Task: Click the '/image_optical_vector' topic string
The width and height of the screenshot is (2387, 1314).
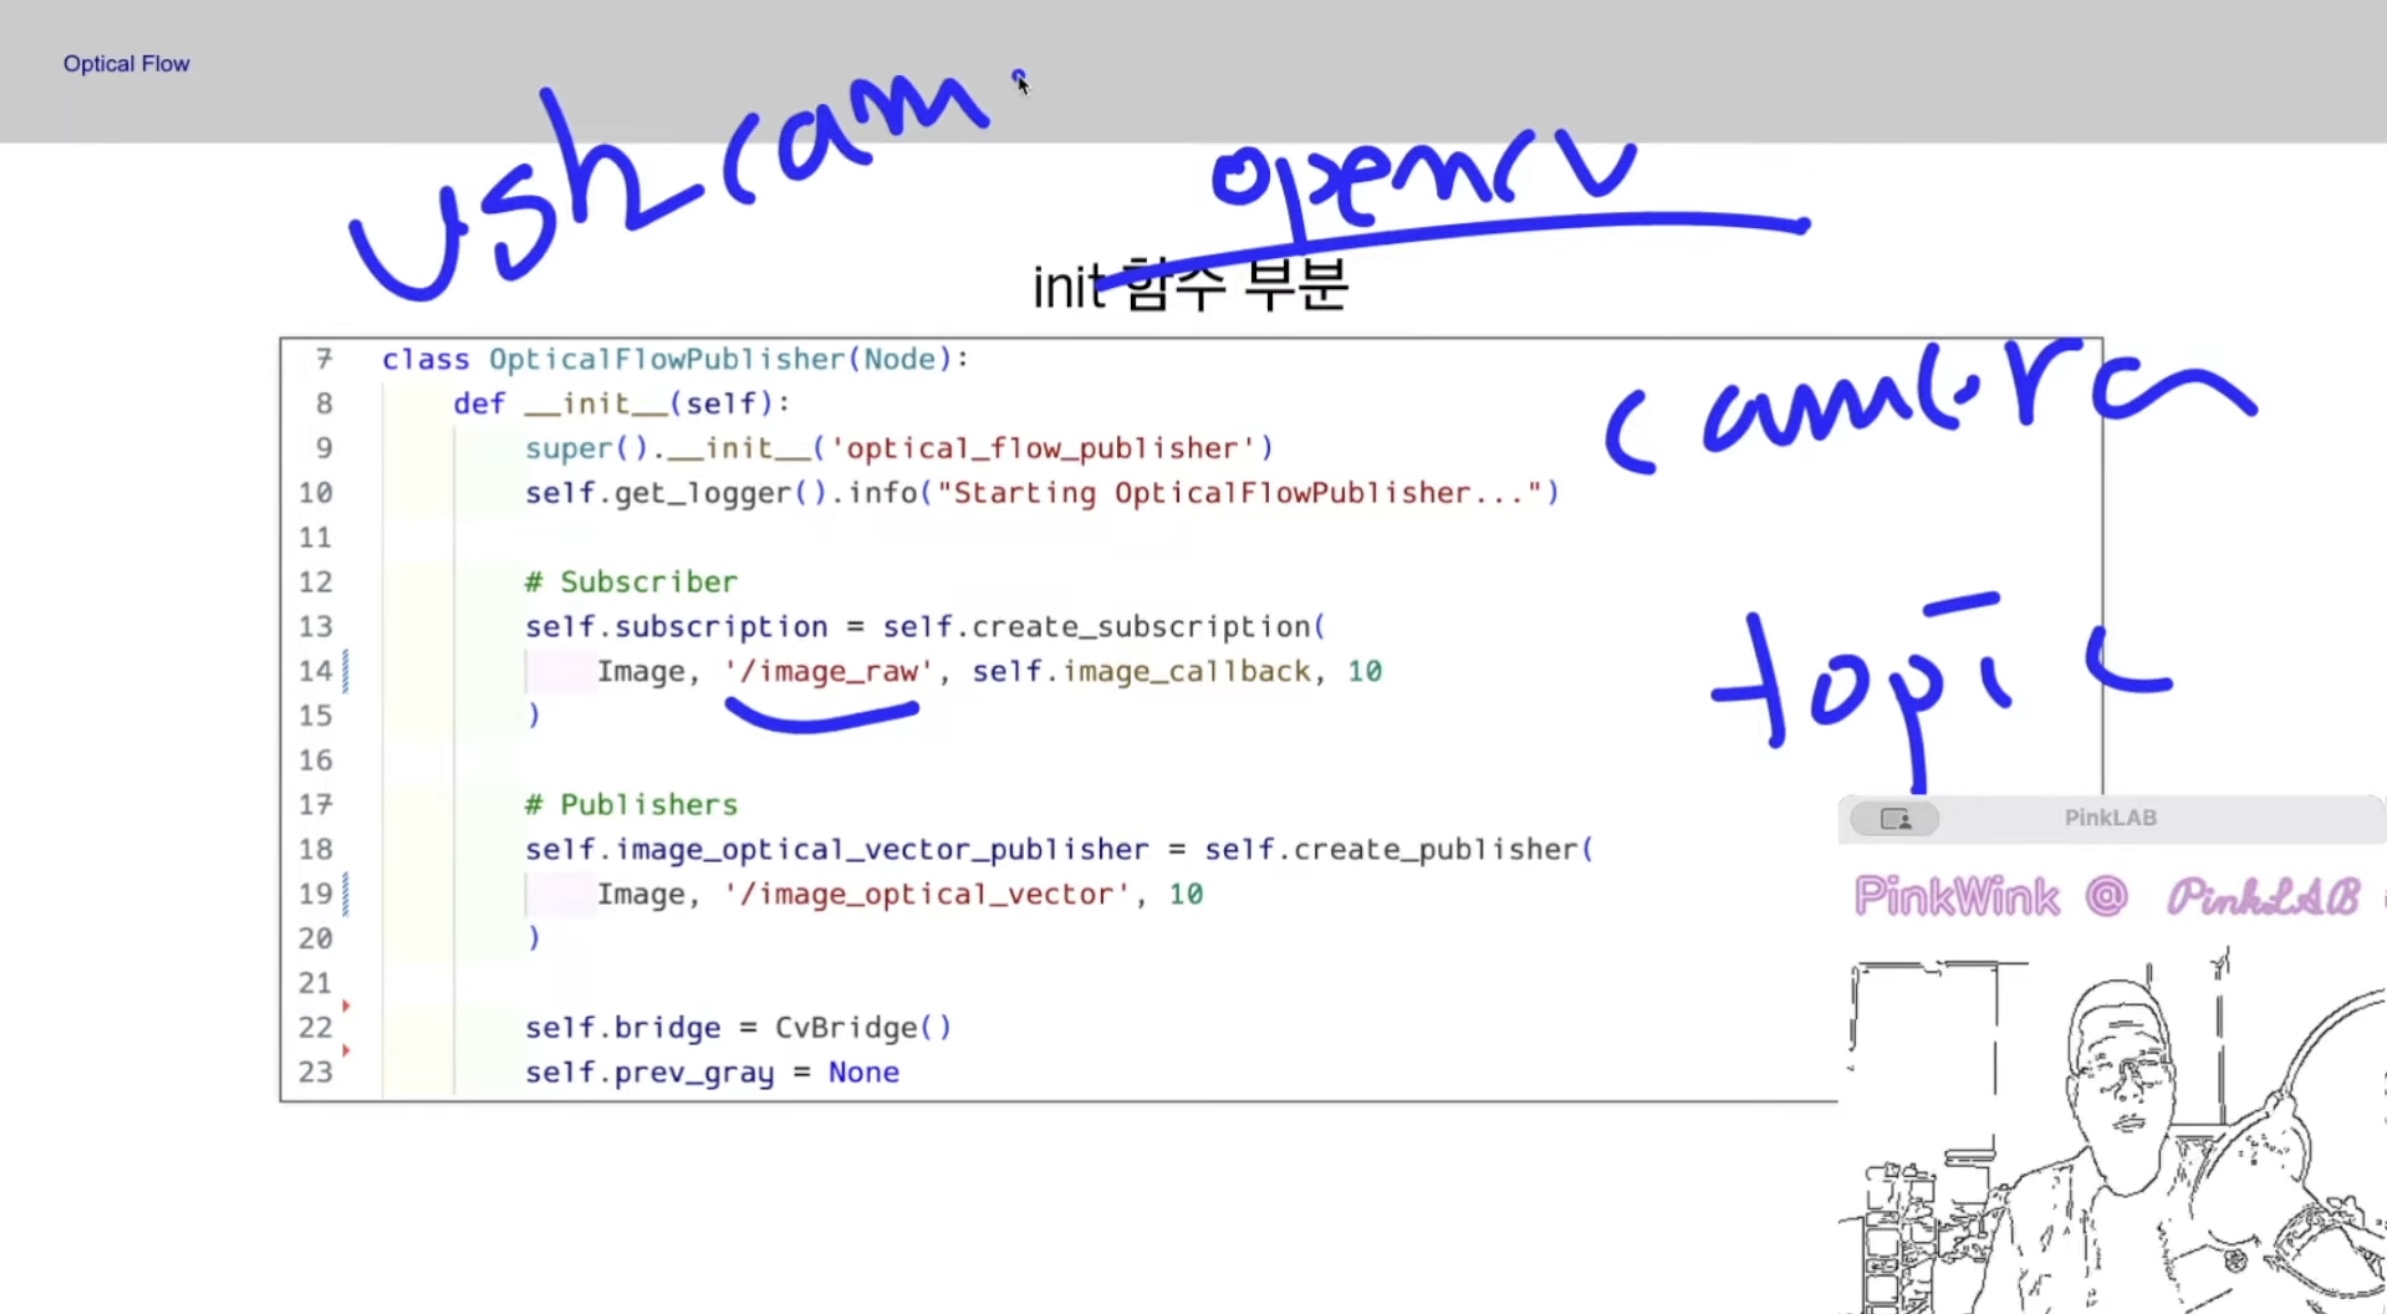Action: coord(926,894)
